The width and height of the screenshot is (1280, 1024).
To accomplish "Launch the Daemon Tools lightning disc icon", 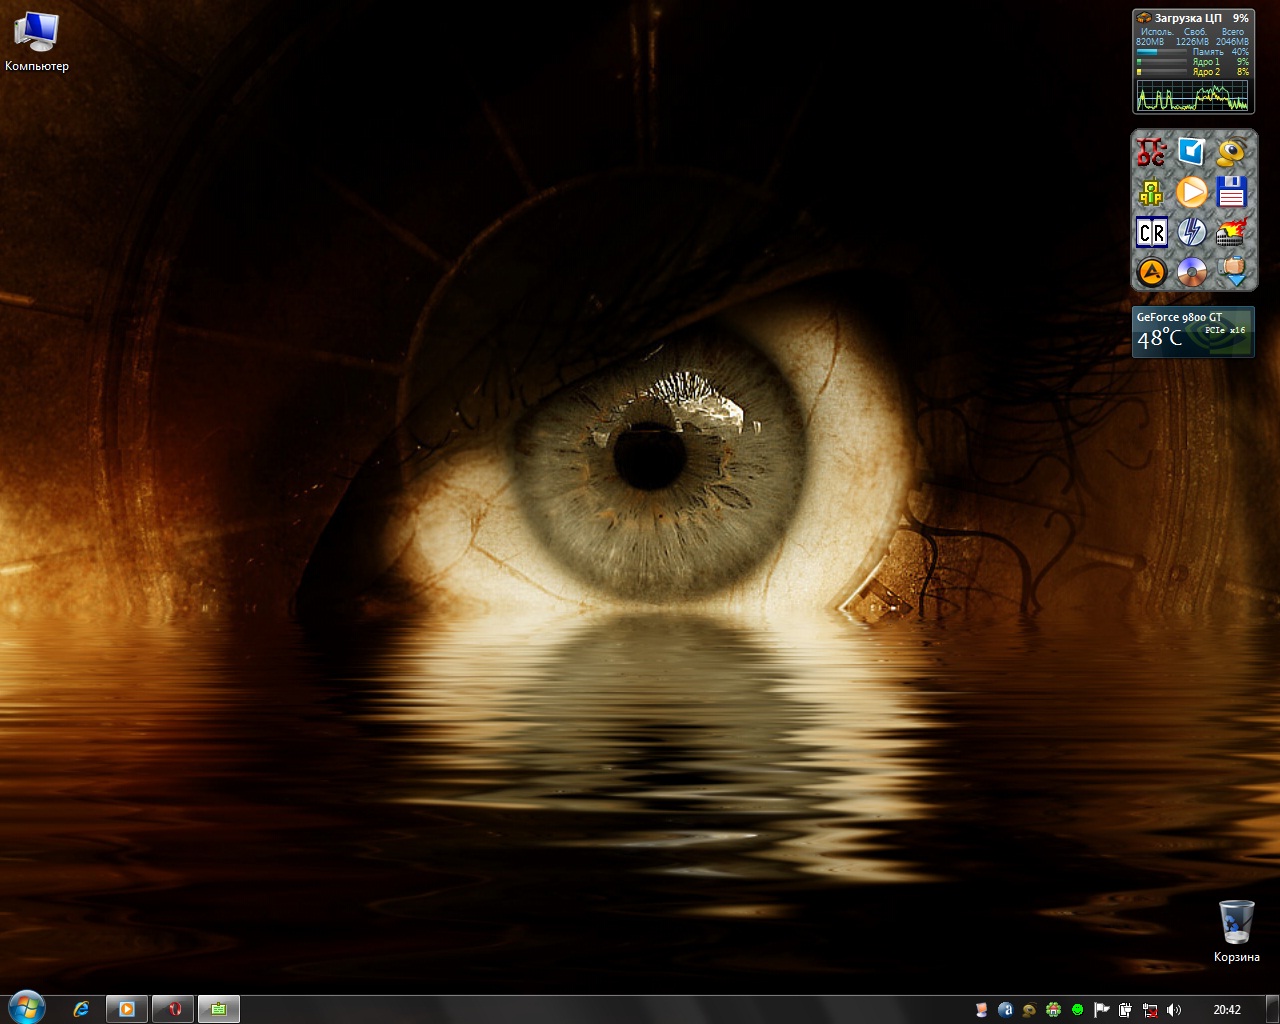I will tap(1191, 232).
